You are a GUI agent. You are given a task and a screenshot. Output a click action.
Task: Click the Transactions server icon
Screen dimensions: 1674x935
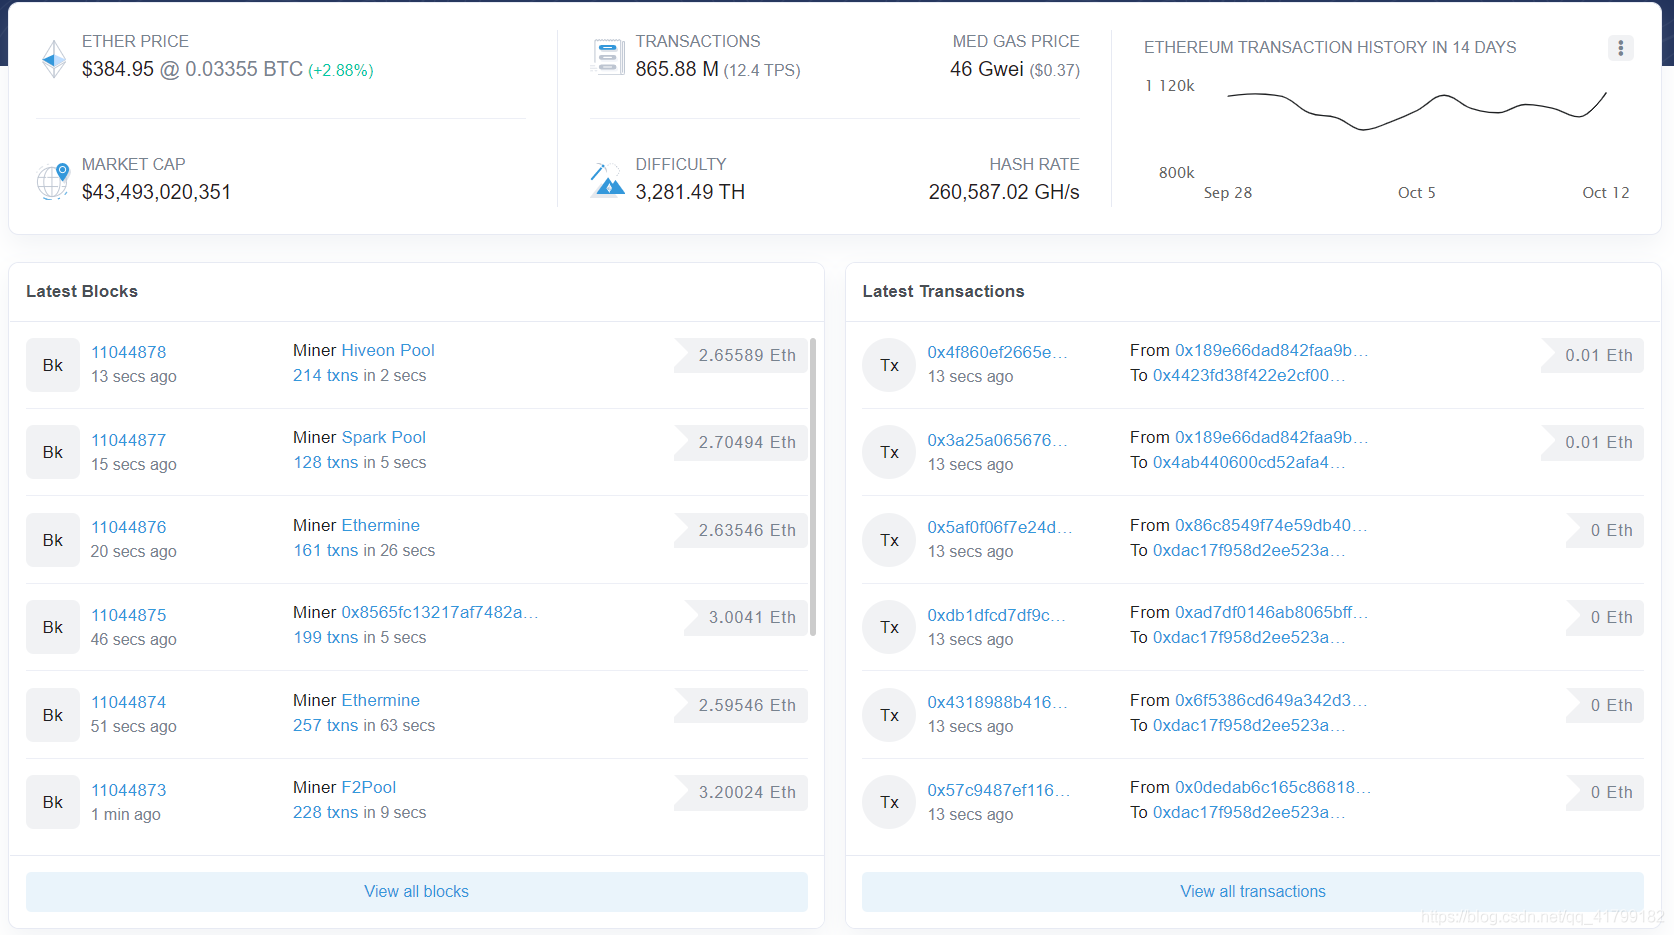(607, 57)
